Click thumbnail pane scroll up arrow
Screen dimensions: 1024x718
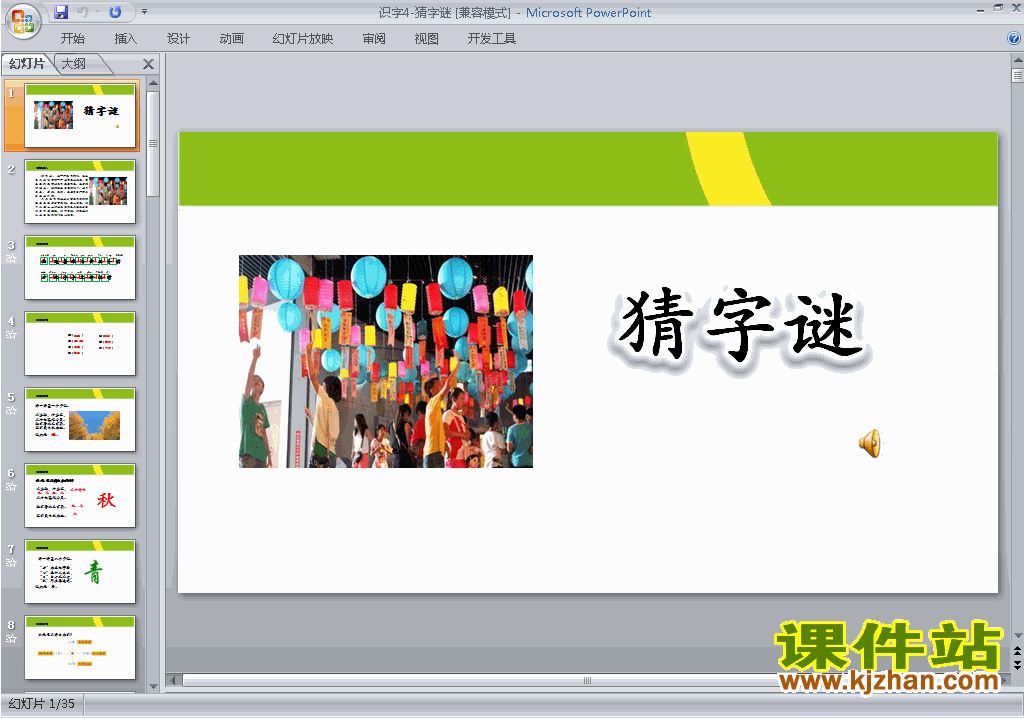153,83
